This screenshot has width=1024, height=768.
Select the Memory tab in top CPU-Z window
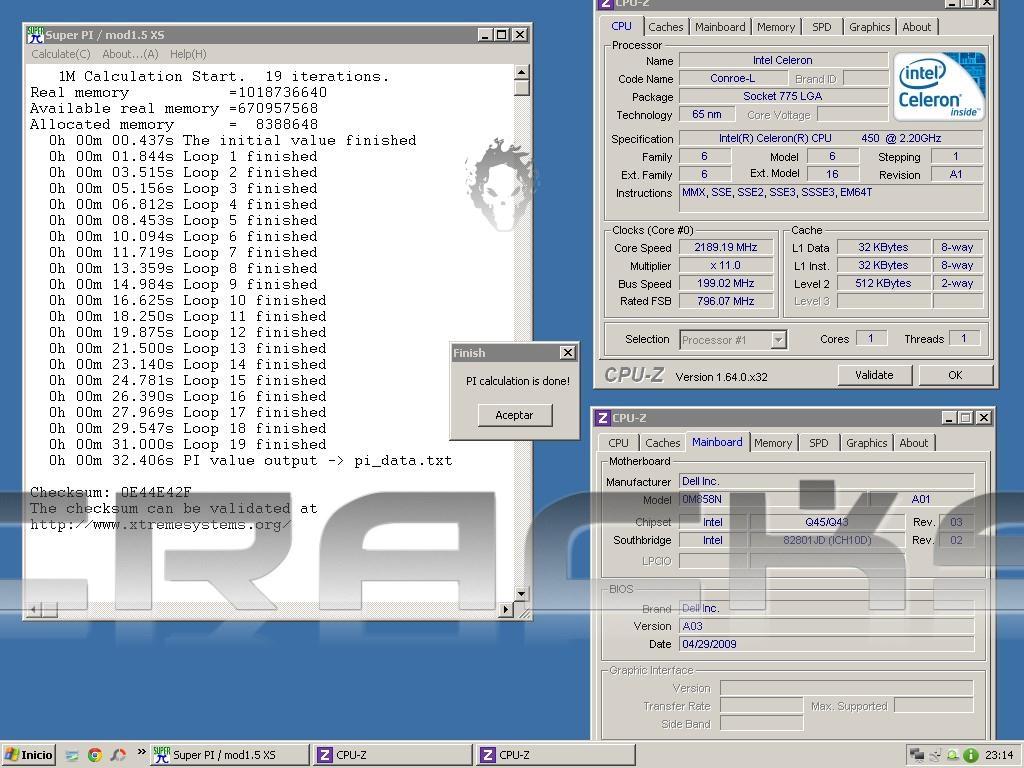click(776, 27)
